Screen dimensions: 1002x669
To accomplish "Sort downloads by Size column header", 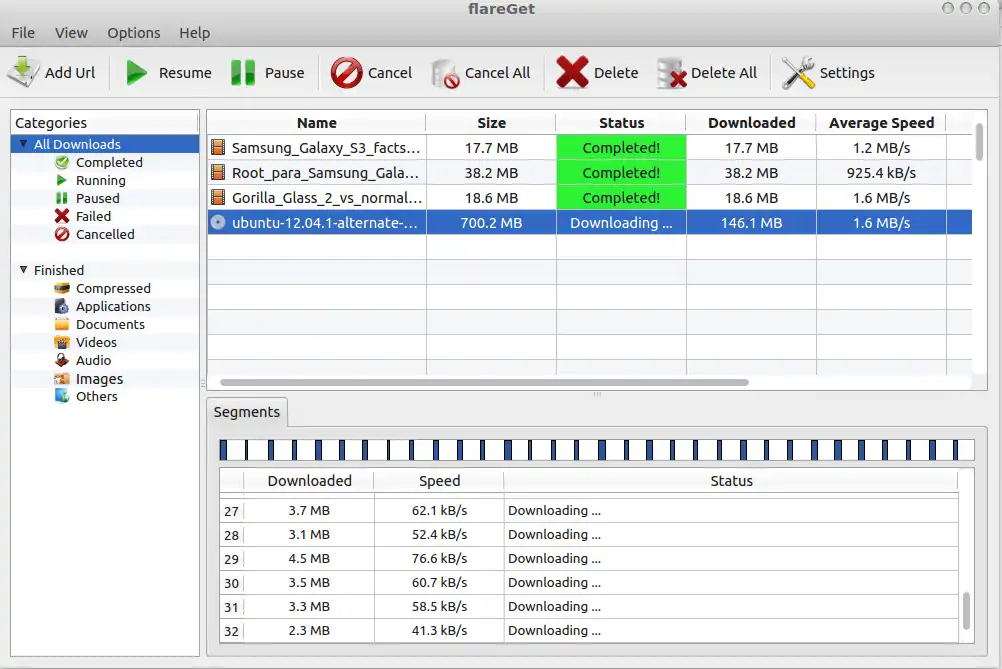I will [491, 123].
